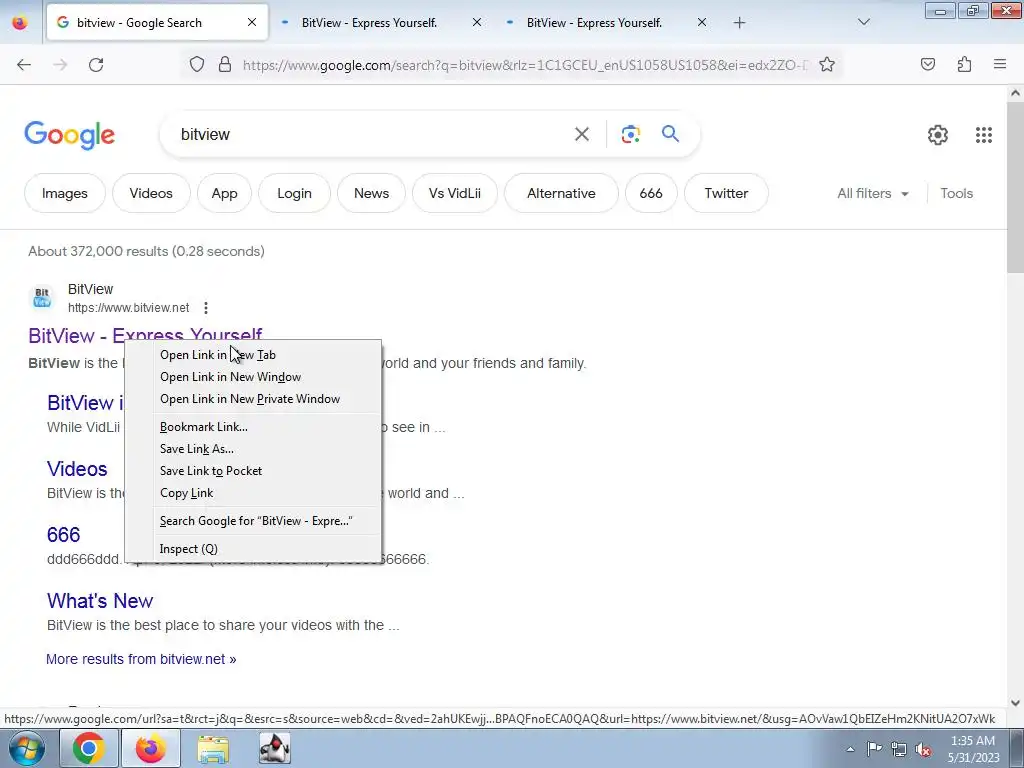The height and width of the screenshot is (768, 1024).
Task: Show hidden tray icons arrow
Action: (x=850, y=749)
